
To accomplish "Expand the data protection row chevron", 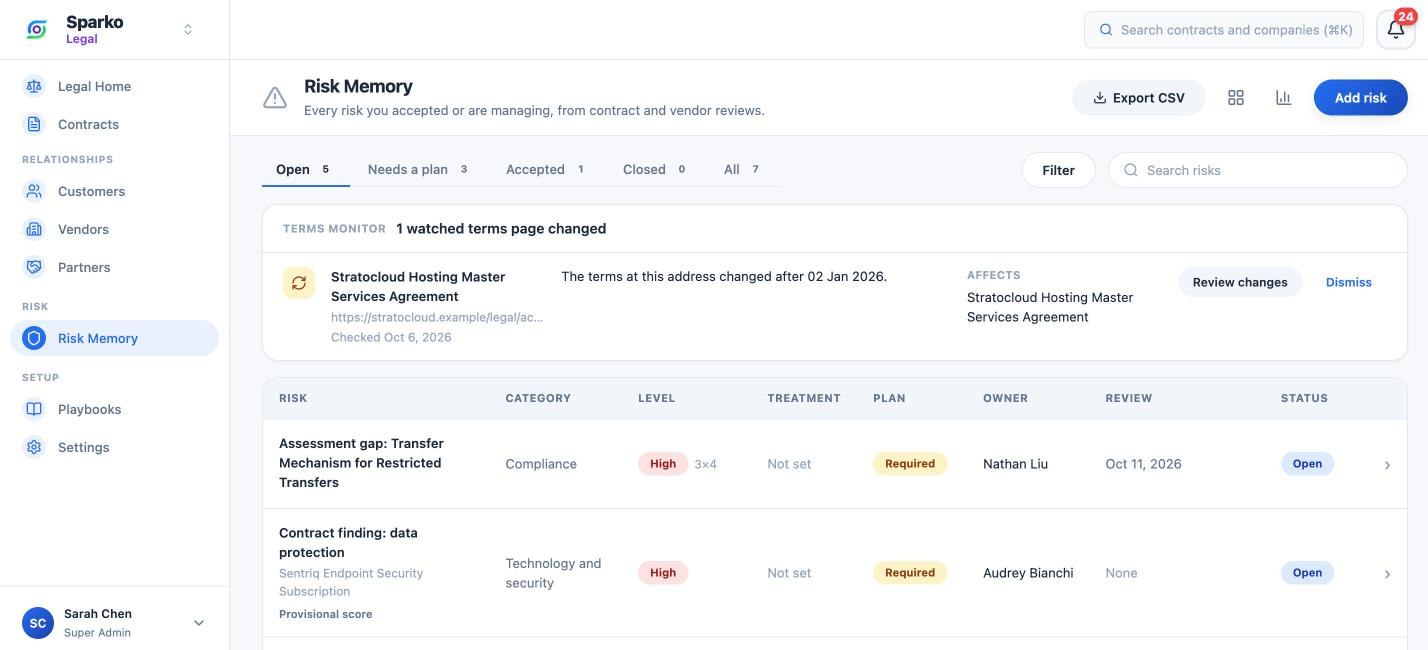I will (1387, 574).
